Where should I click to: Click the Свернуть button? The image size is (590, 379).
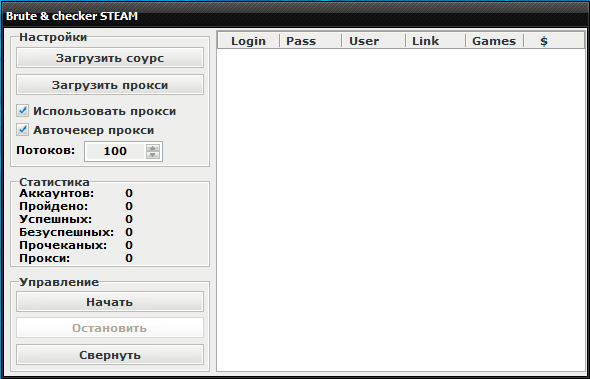(110, 355)
